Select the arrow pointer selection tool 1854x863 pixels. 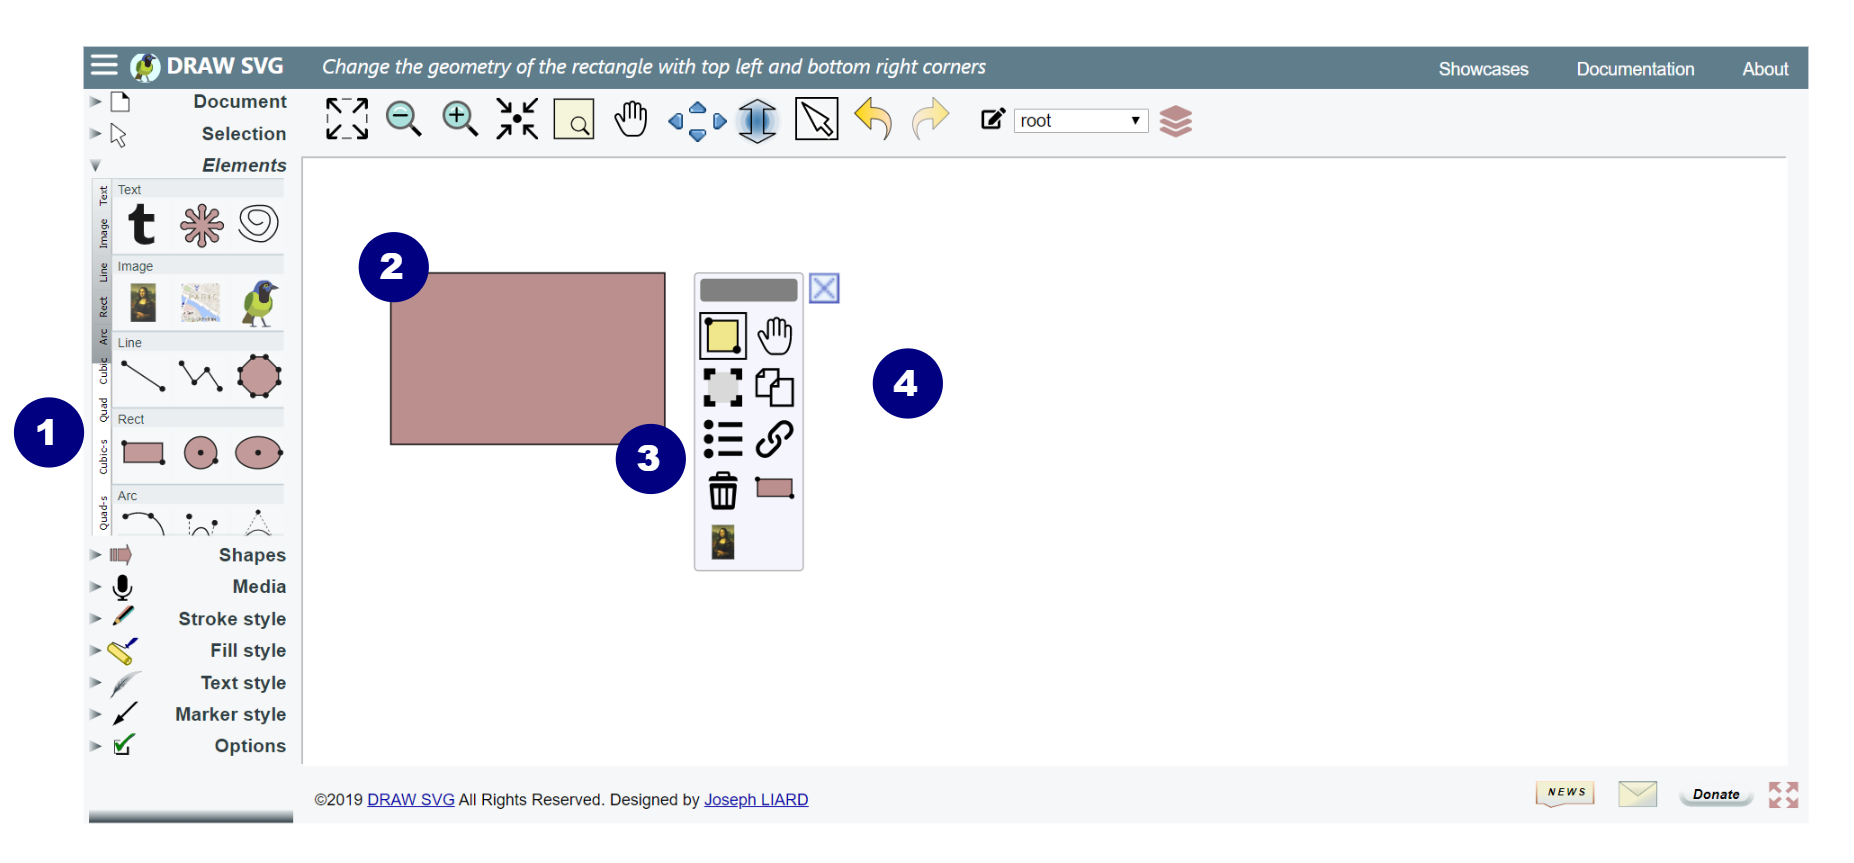click(x=817, y=119)
